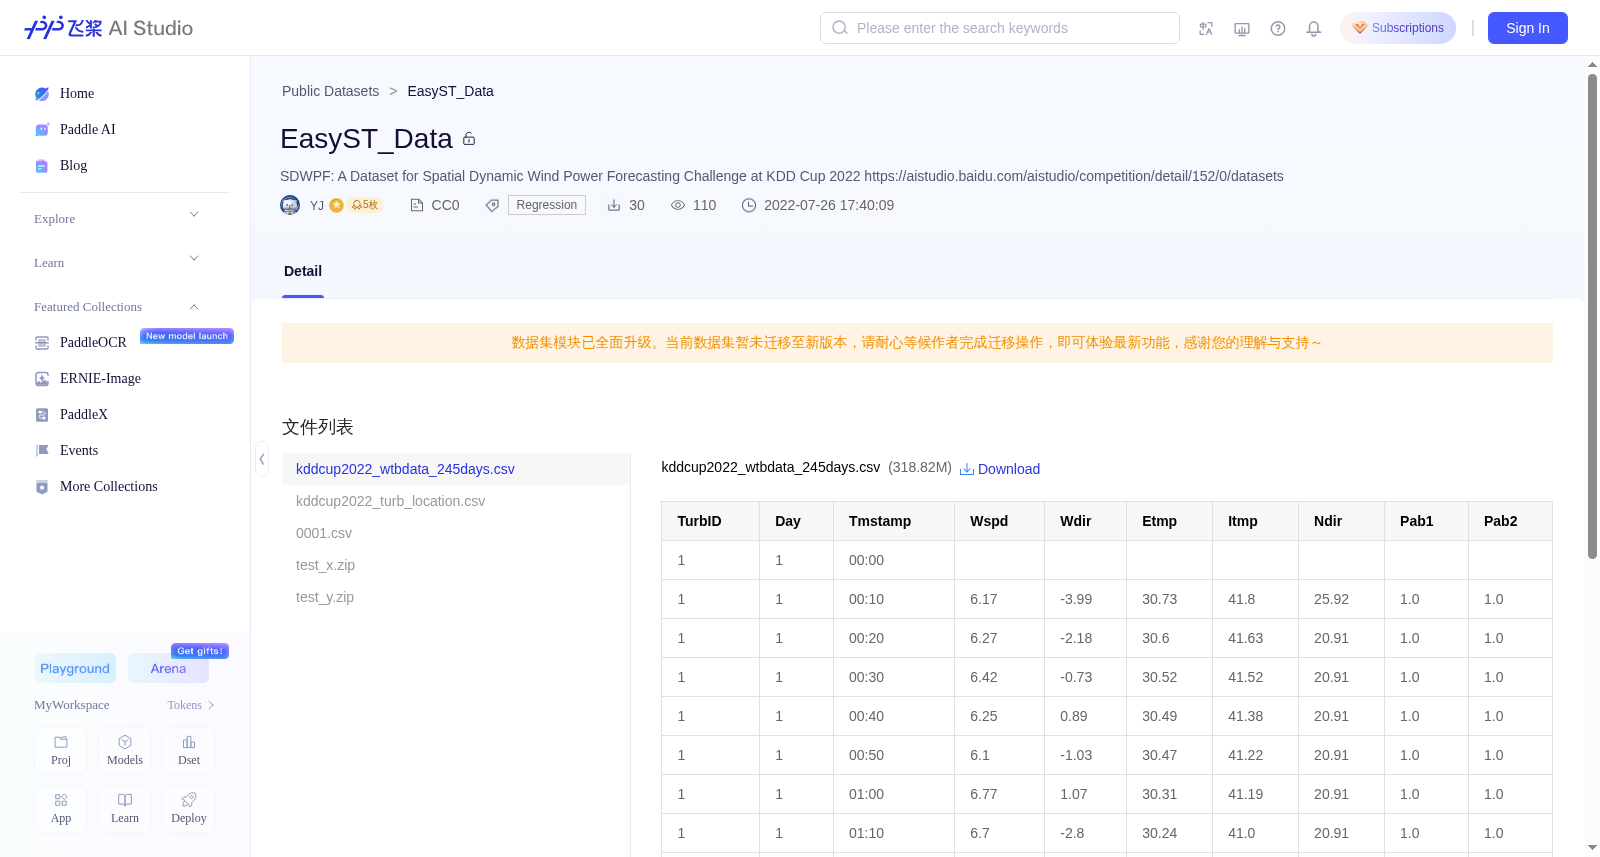Click the Wspd column header
Screen dimensions: 1600x857
1000,521
